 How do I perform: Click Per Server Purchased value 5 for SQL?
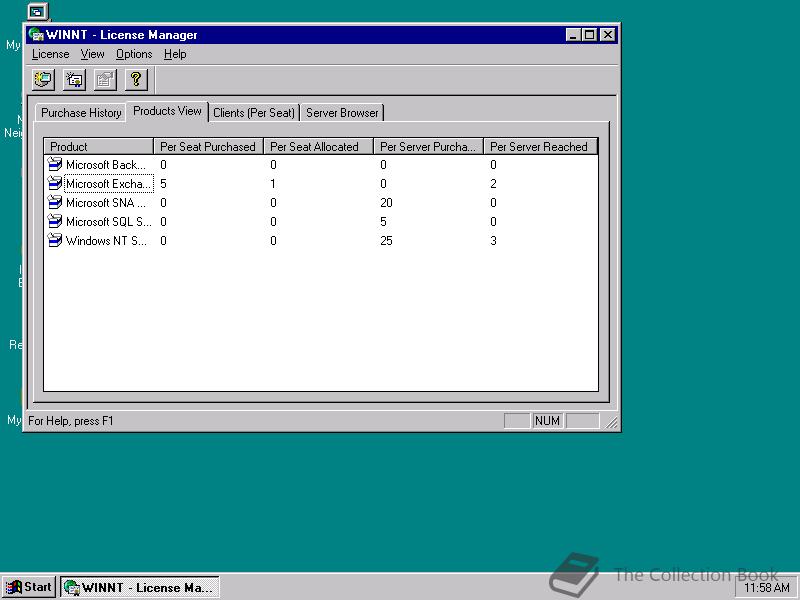(383, 221)
